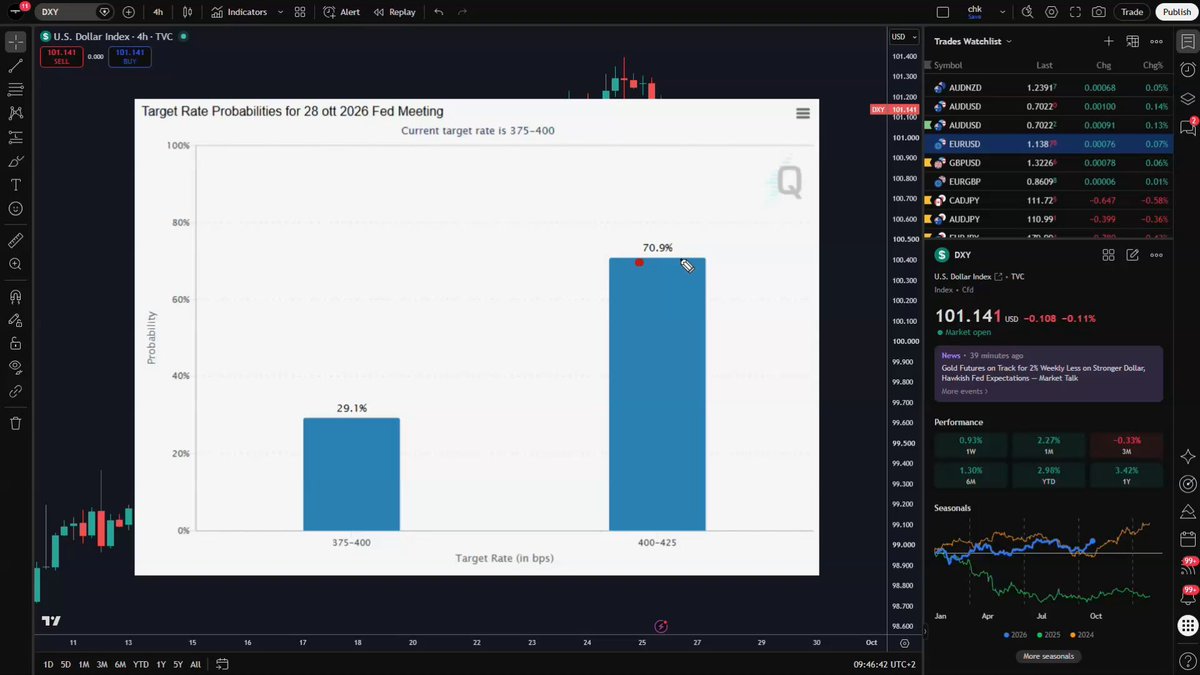Image resolution: width=1200 pixels, height=675 pixels.
Task: Add a symbol to the watchlist
Action: pyautogui.click(x=1108, y=41)
